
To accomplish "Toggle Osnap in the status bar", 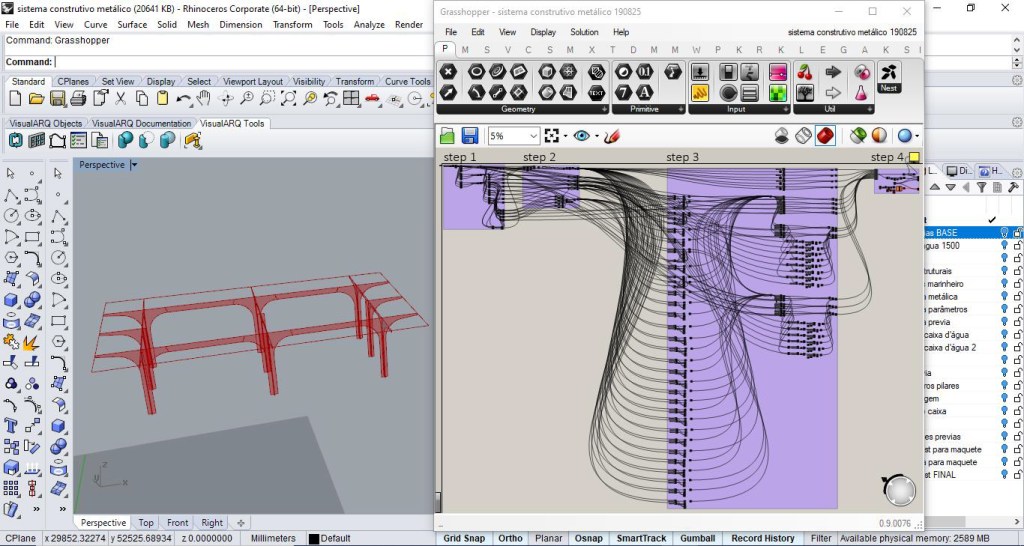I will pyautogui.click(x=588, y=538).
